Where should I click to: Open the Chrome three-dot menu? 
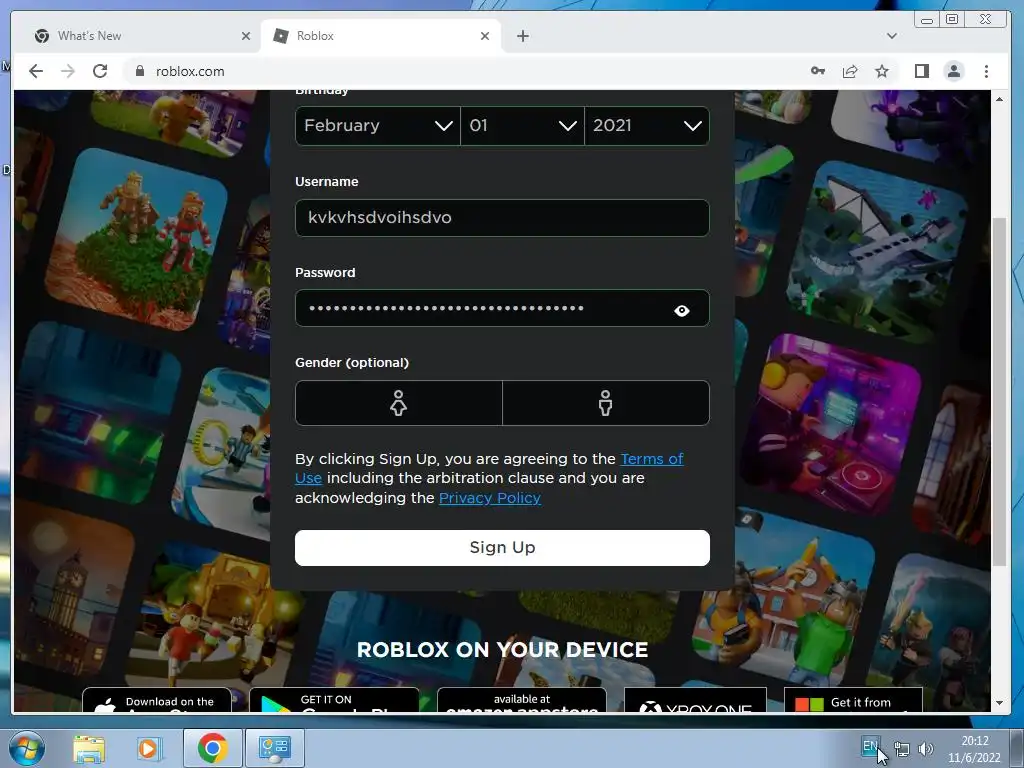pyautogui.click(x=986, y=71)
